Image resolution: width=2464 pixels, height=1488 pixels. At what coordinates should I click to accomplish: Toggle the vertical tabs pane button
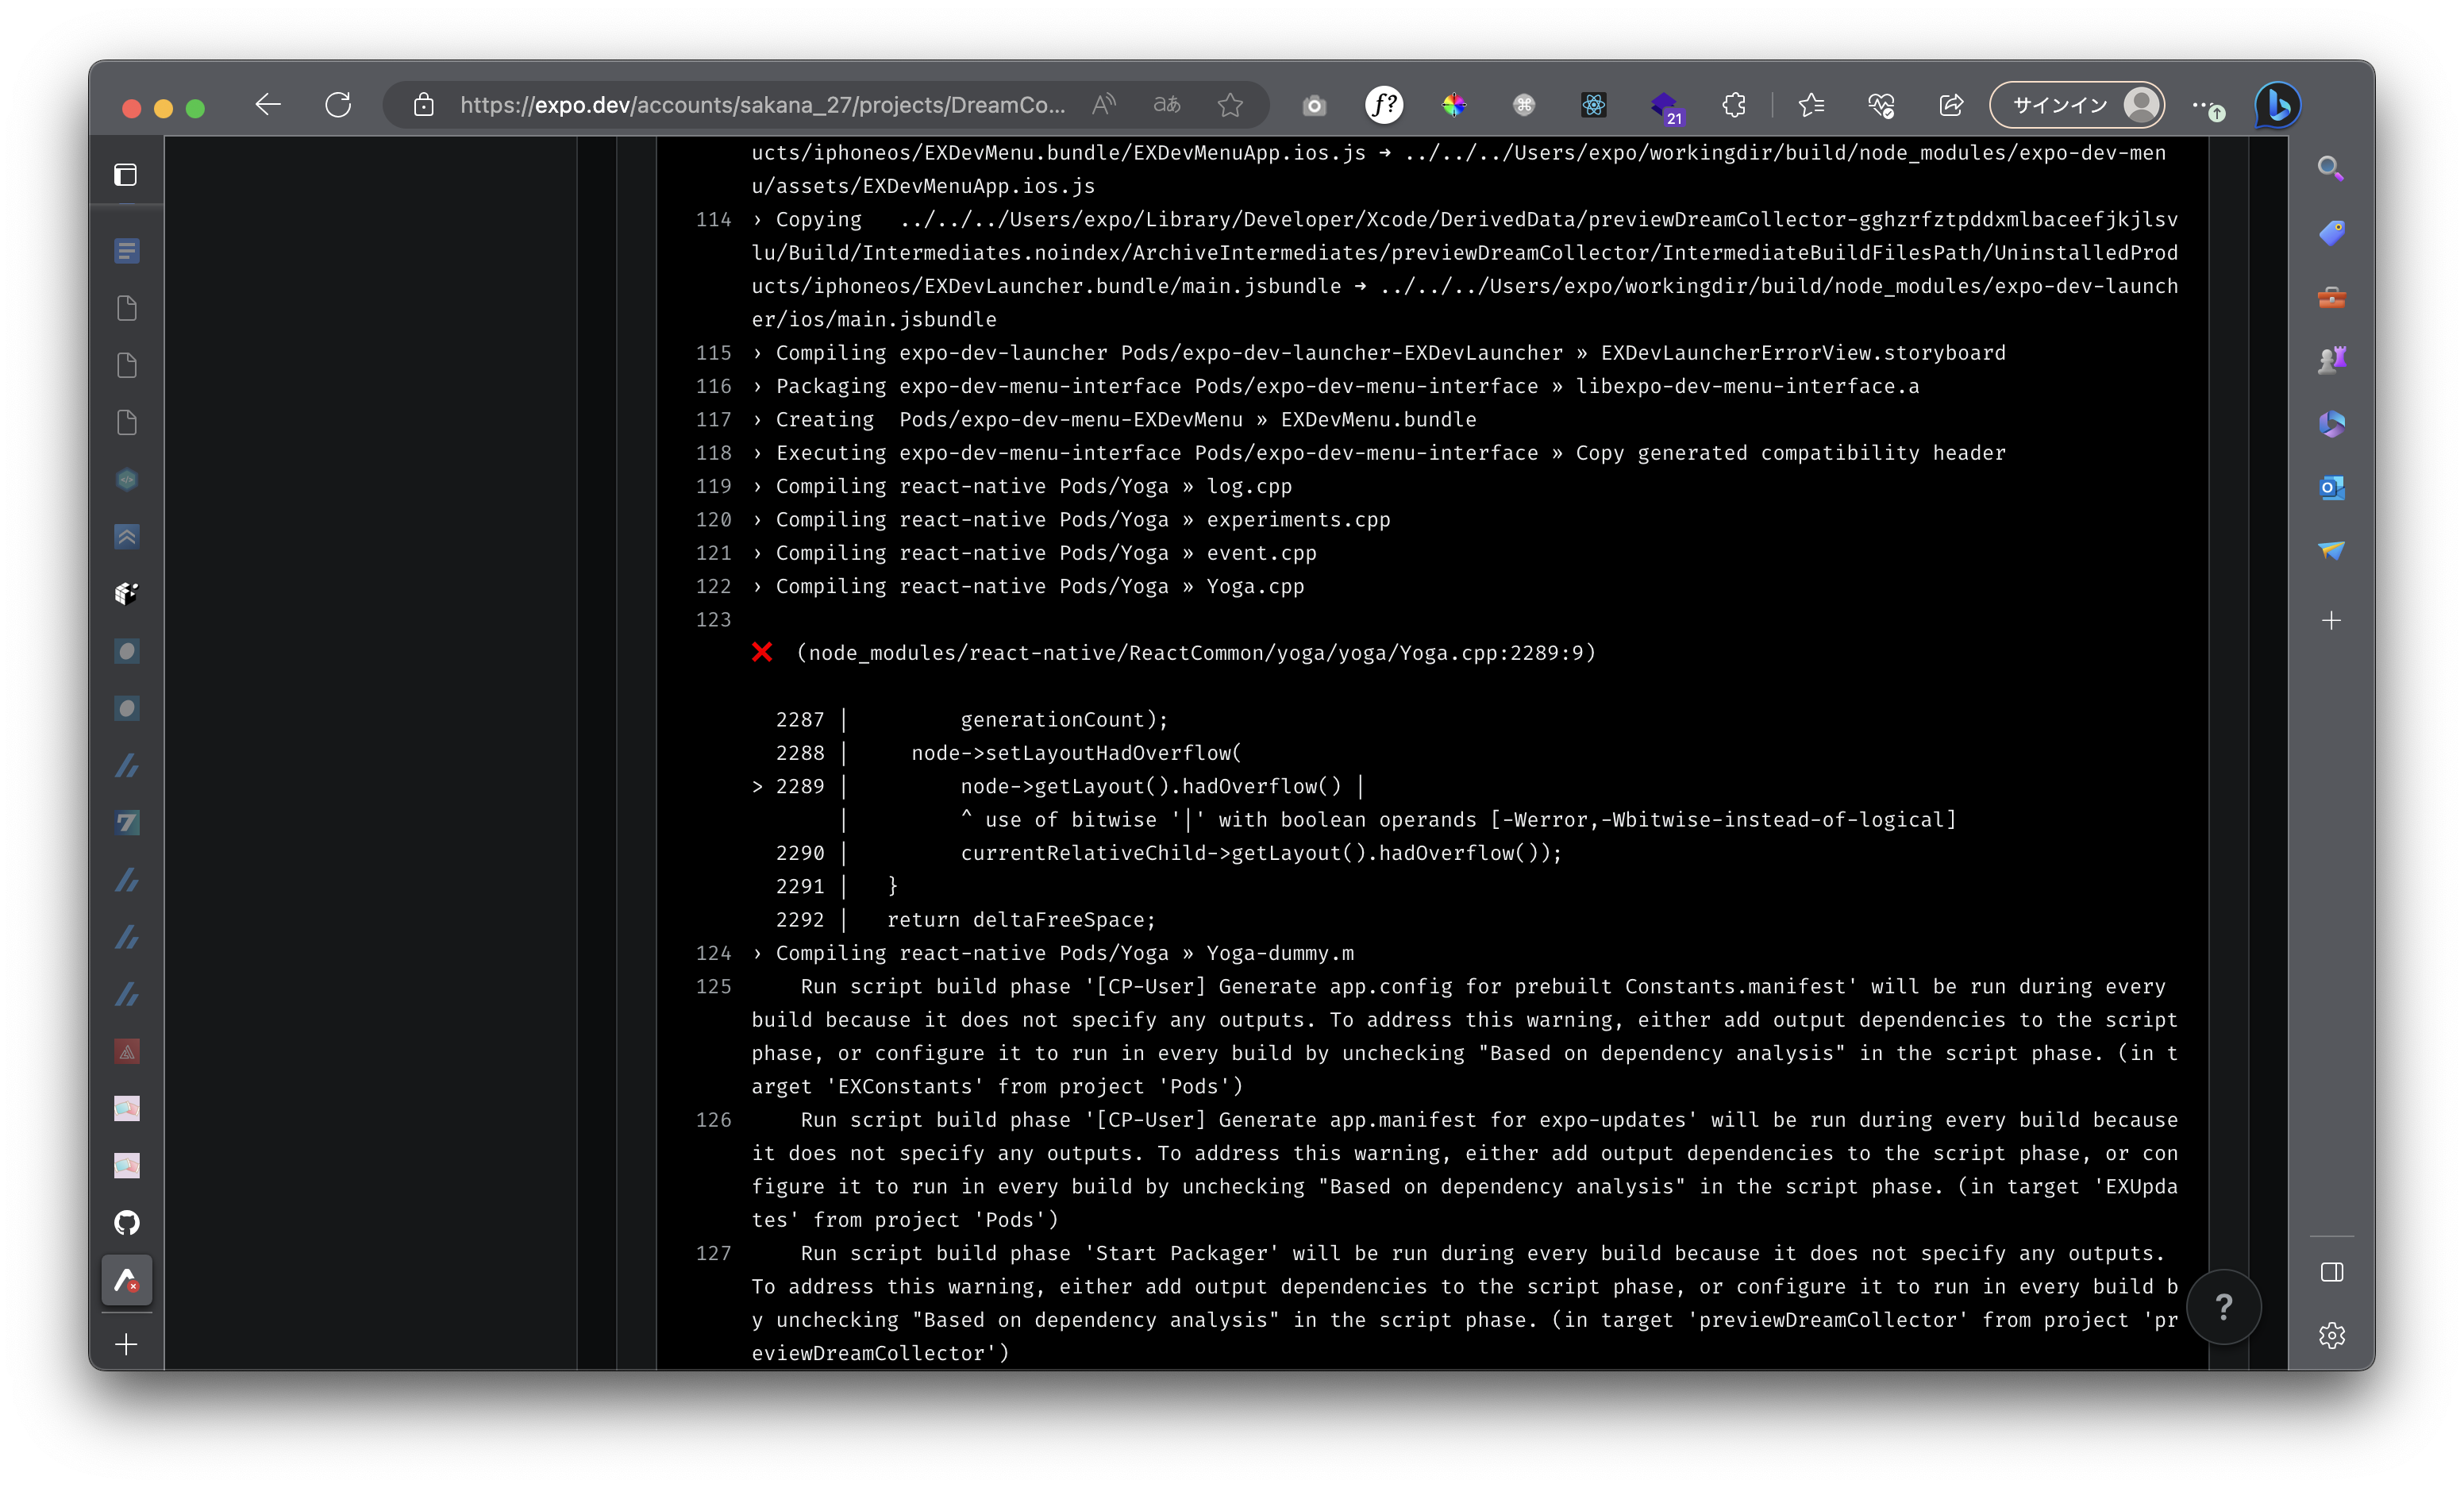click(126, 175)
